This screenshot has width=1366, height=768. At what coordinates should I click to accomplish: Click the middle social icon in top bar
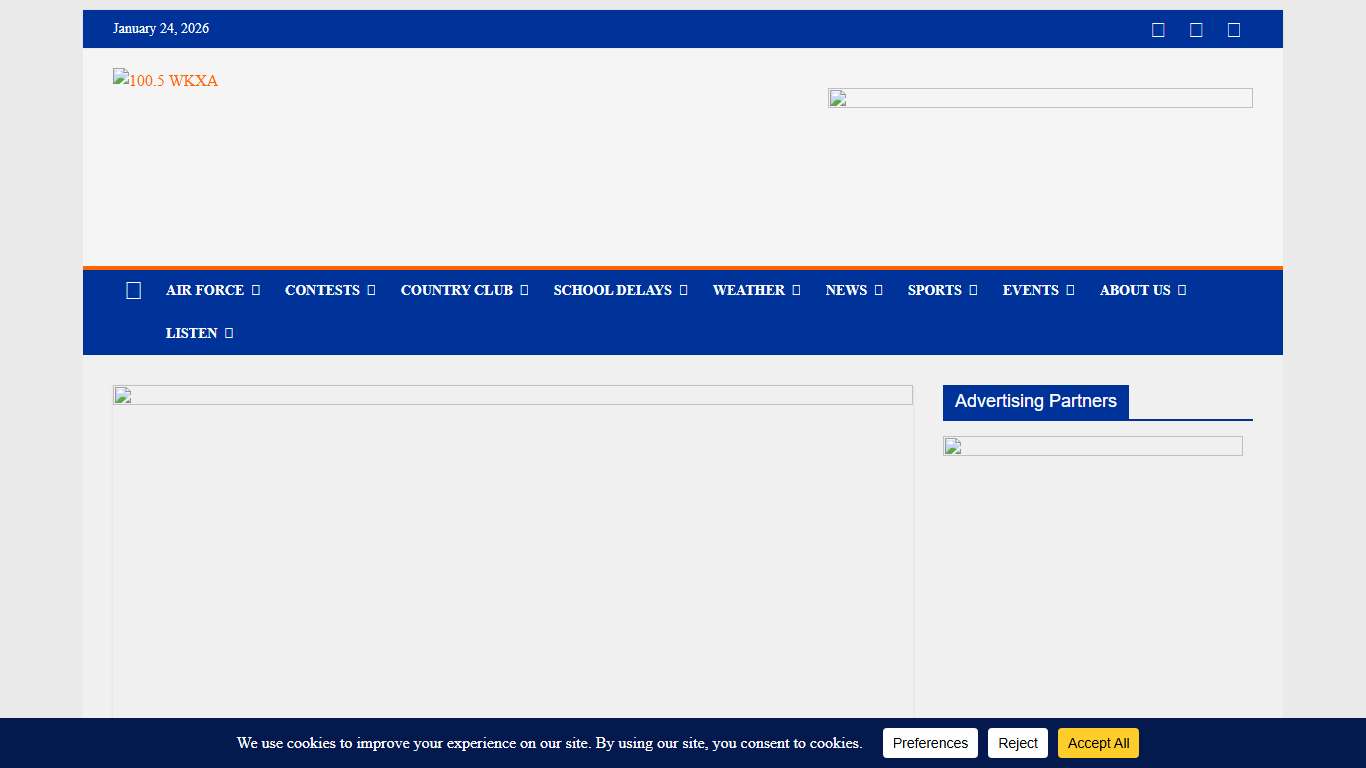(1196, 30)
